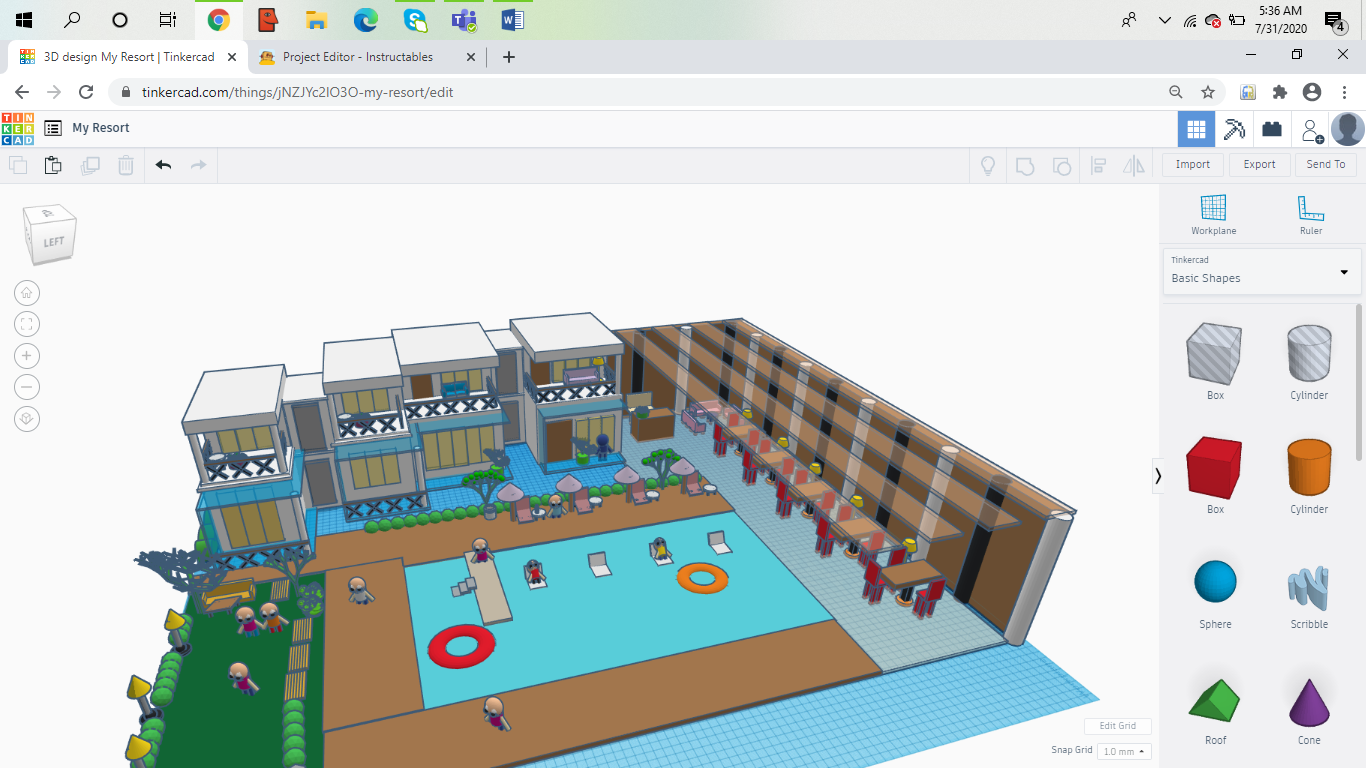Select the red swim ring in the pool
1366x768 pixels.
462,645
